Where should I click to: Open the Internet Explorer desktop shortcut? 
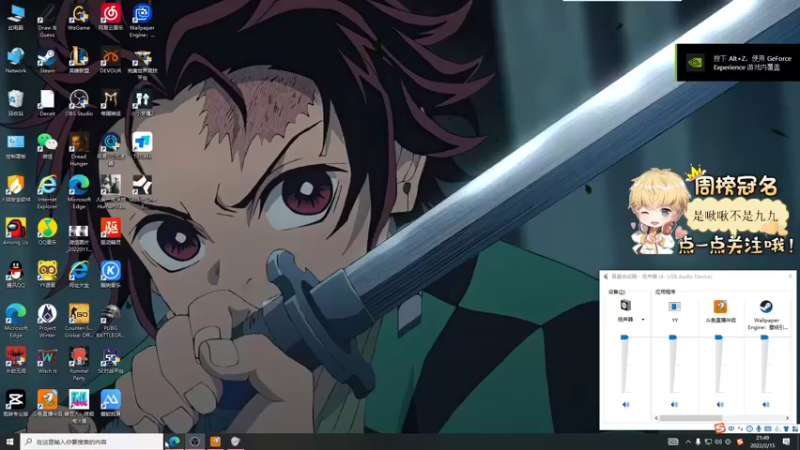coord(47,193)
